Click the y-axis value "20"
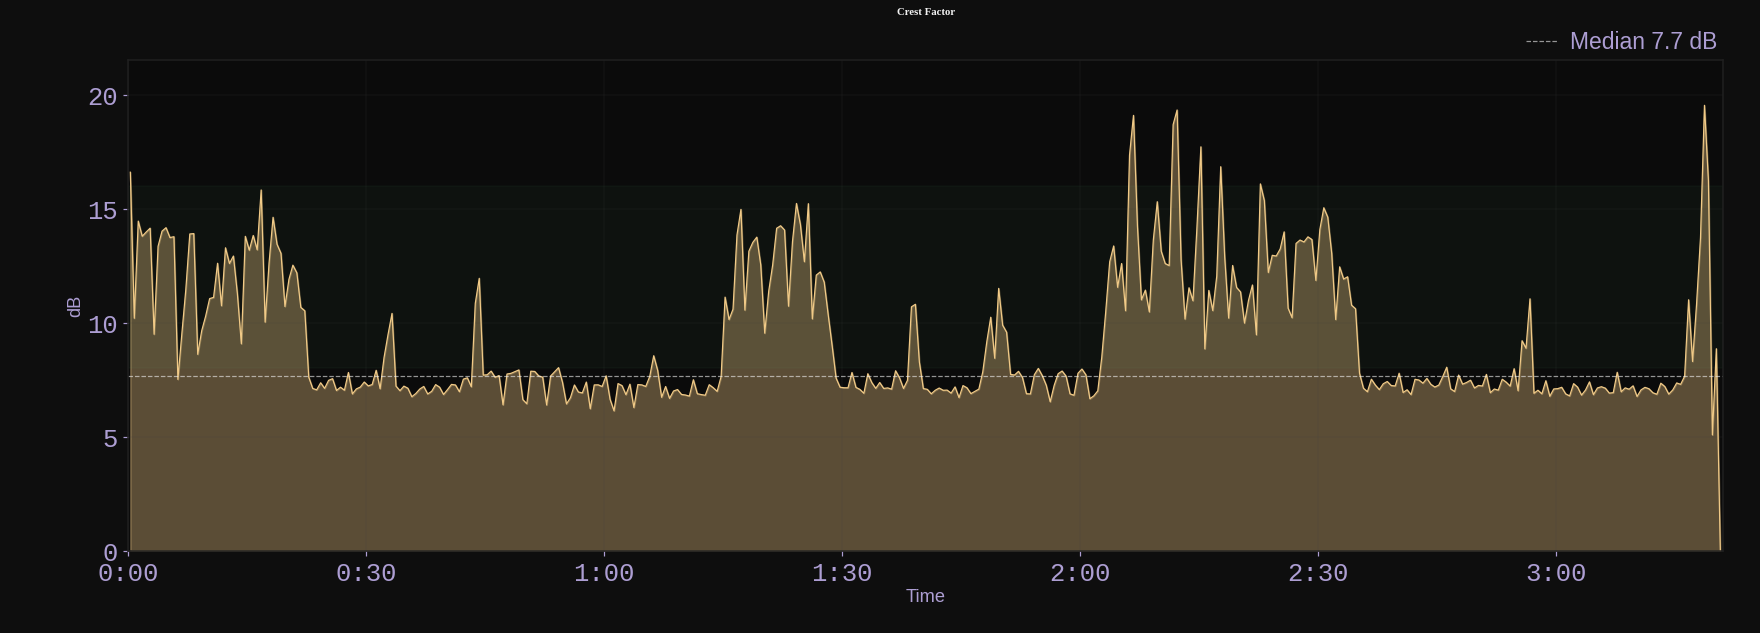Image resolution: width=1760 pixels, height=633 pixels. pyautogui.click(x=103, y=97)
